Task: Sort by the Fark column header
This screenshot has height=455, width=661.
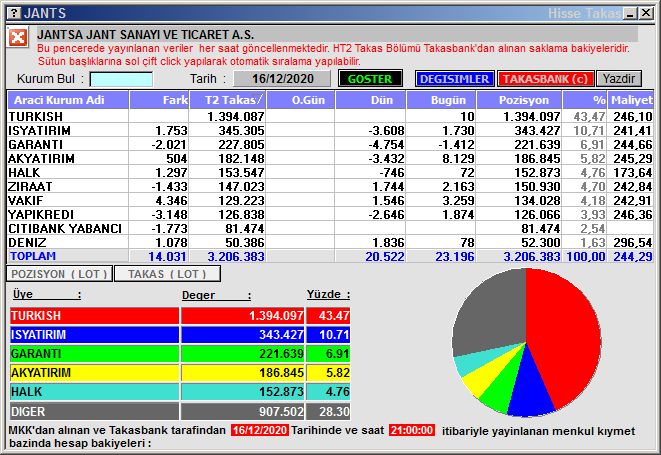Action: coord(159,100)
